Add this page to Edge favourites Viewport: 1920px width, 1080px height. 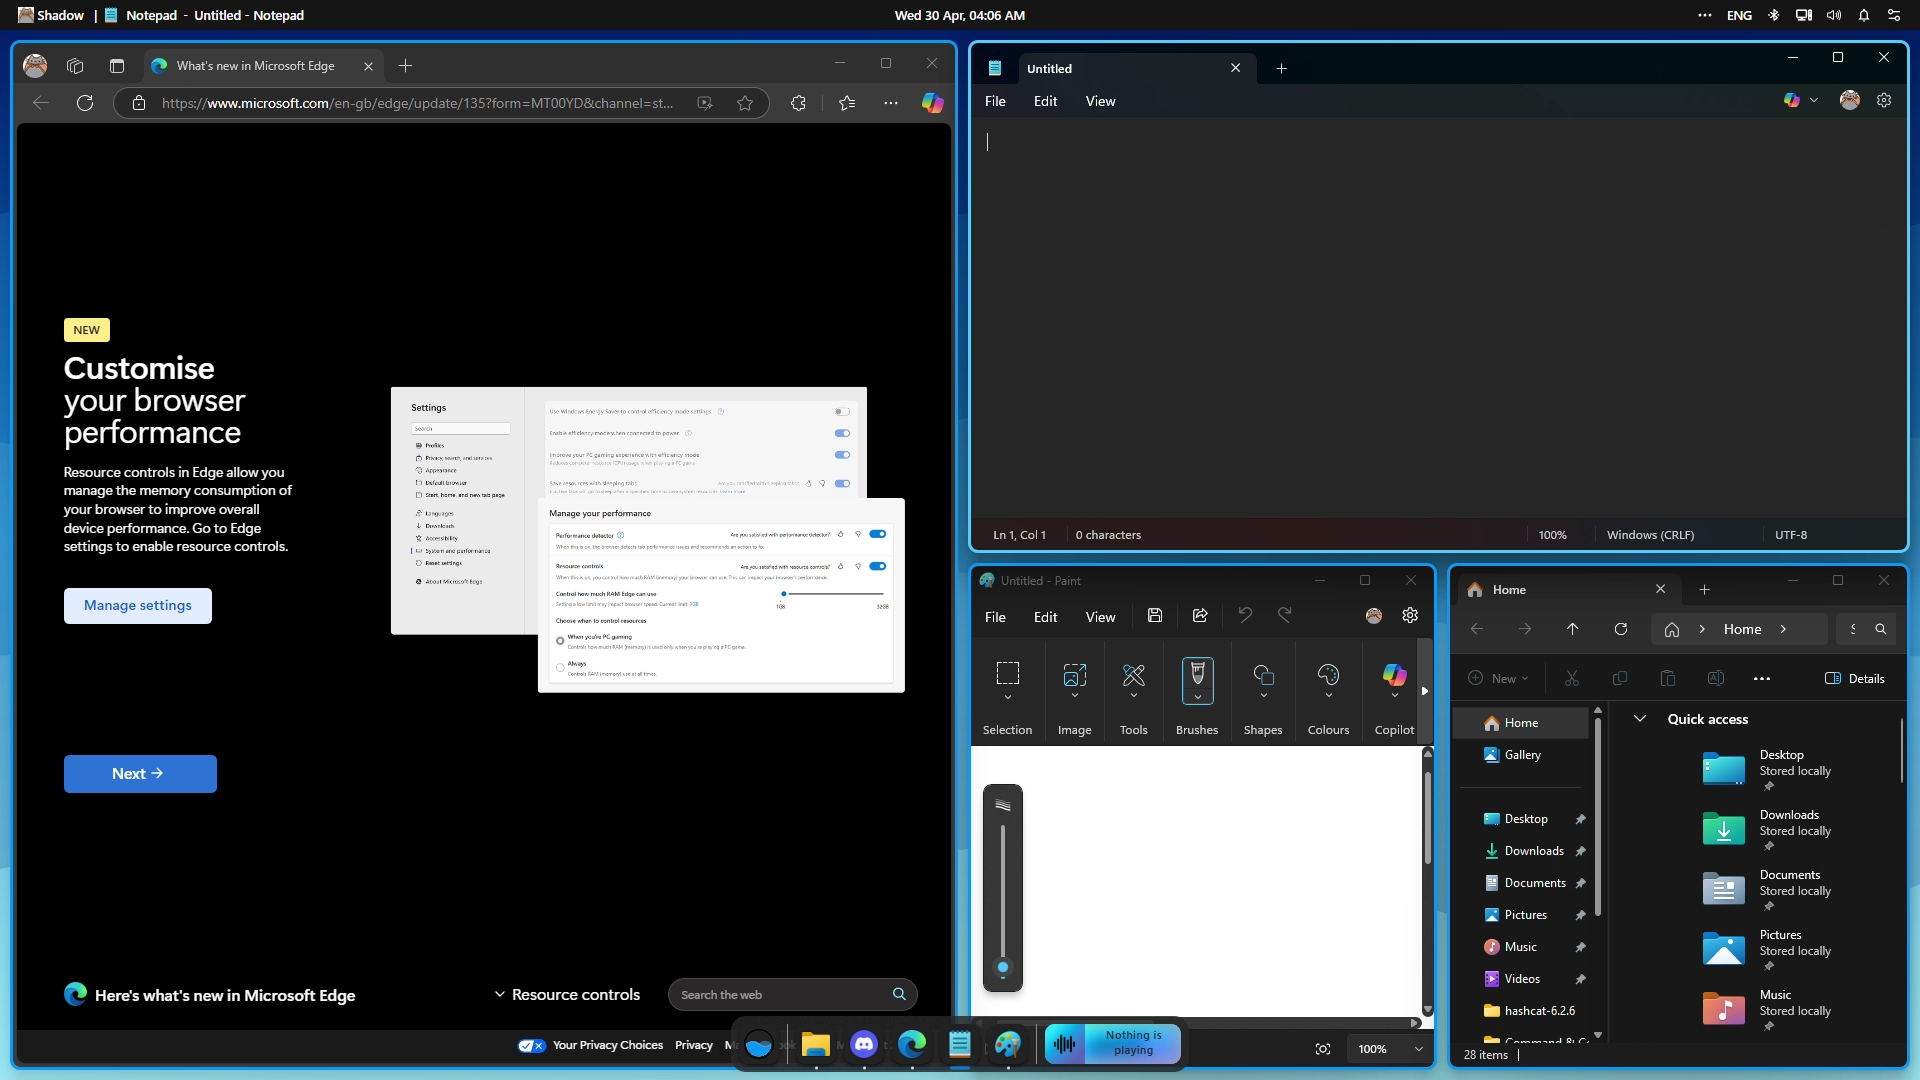click(745, 103)
